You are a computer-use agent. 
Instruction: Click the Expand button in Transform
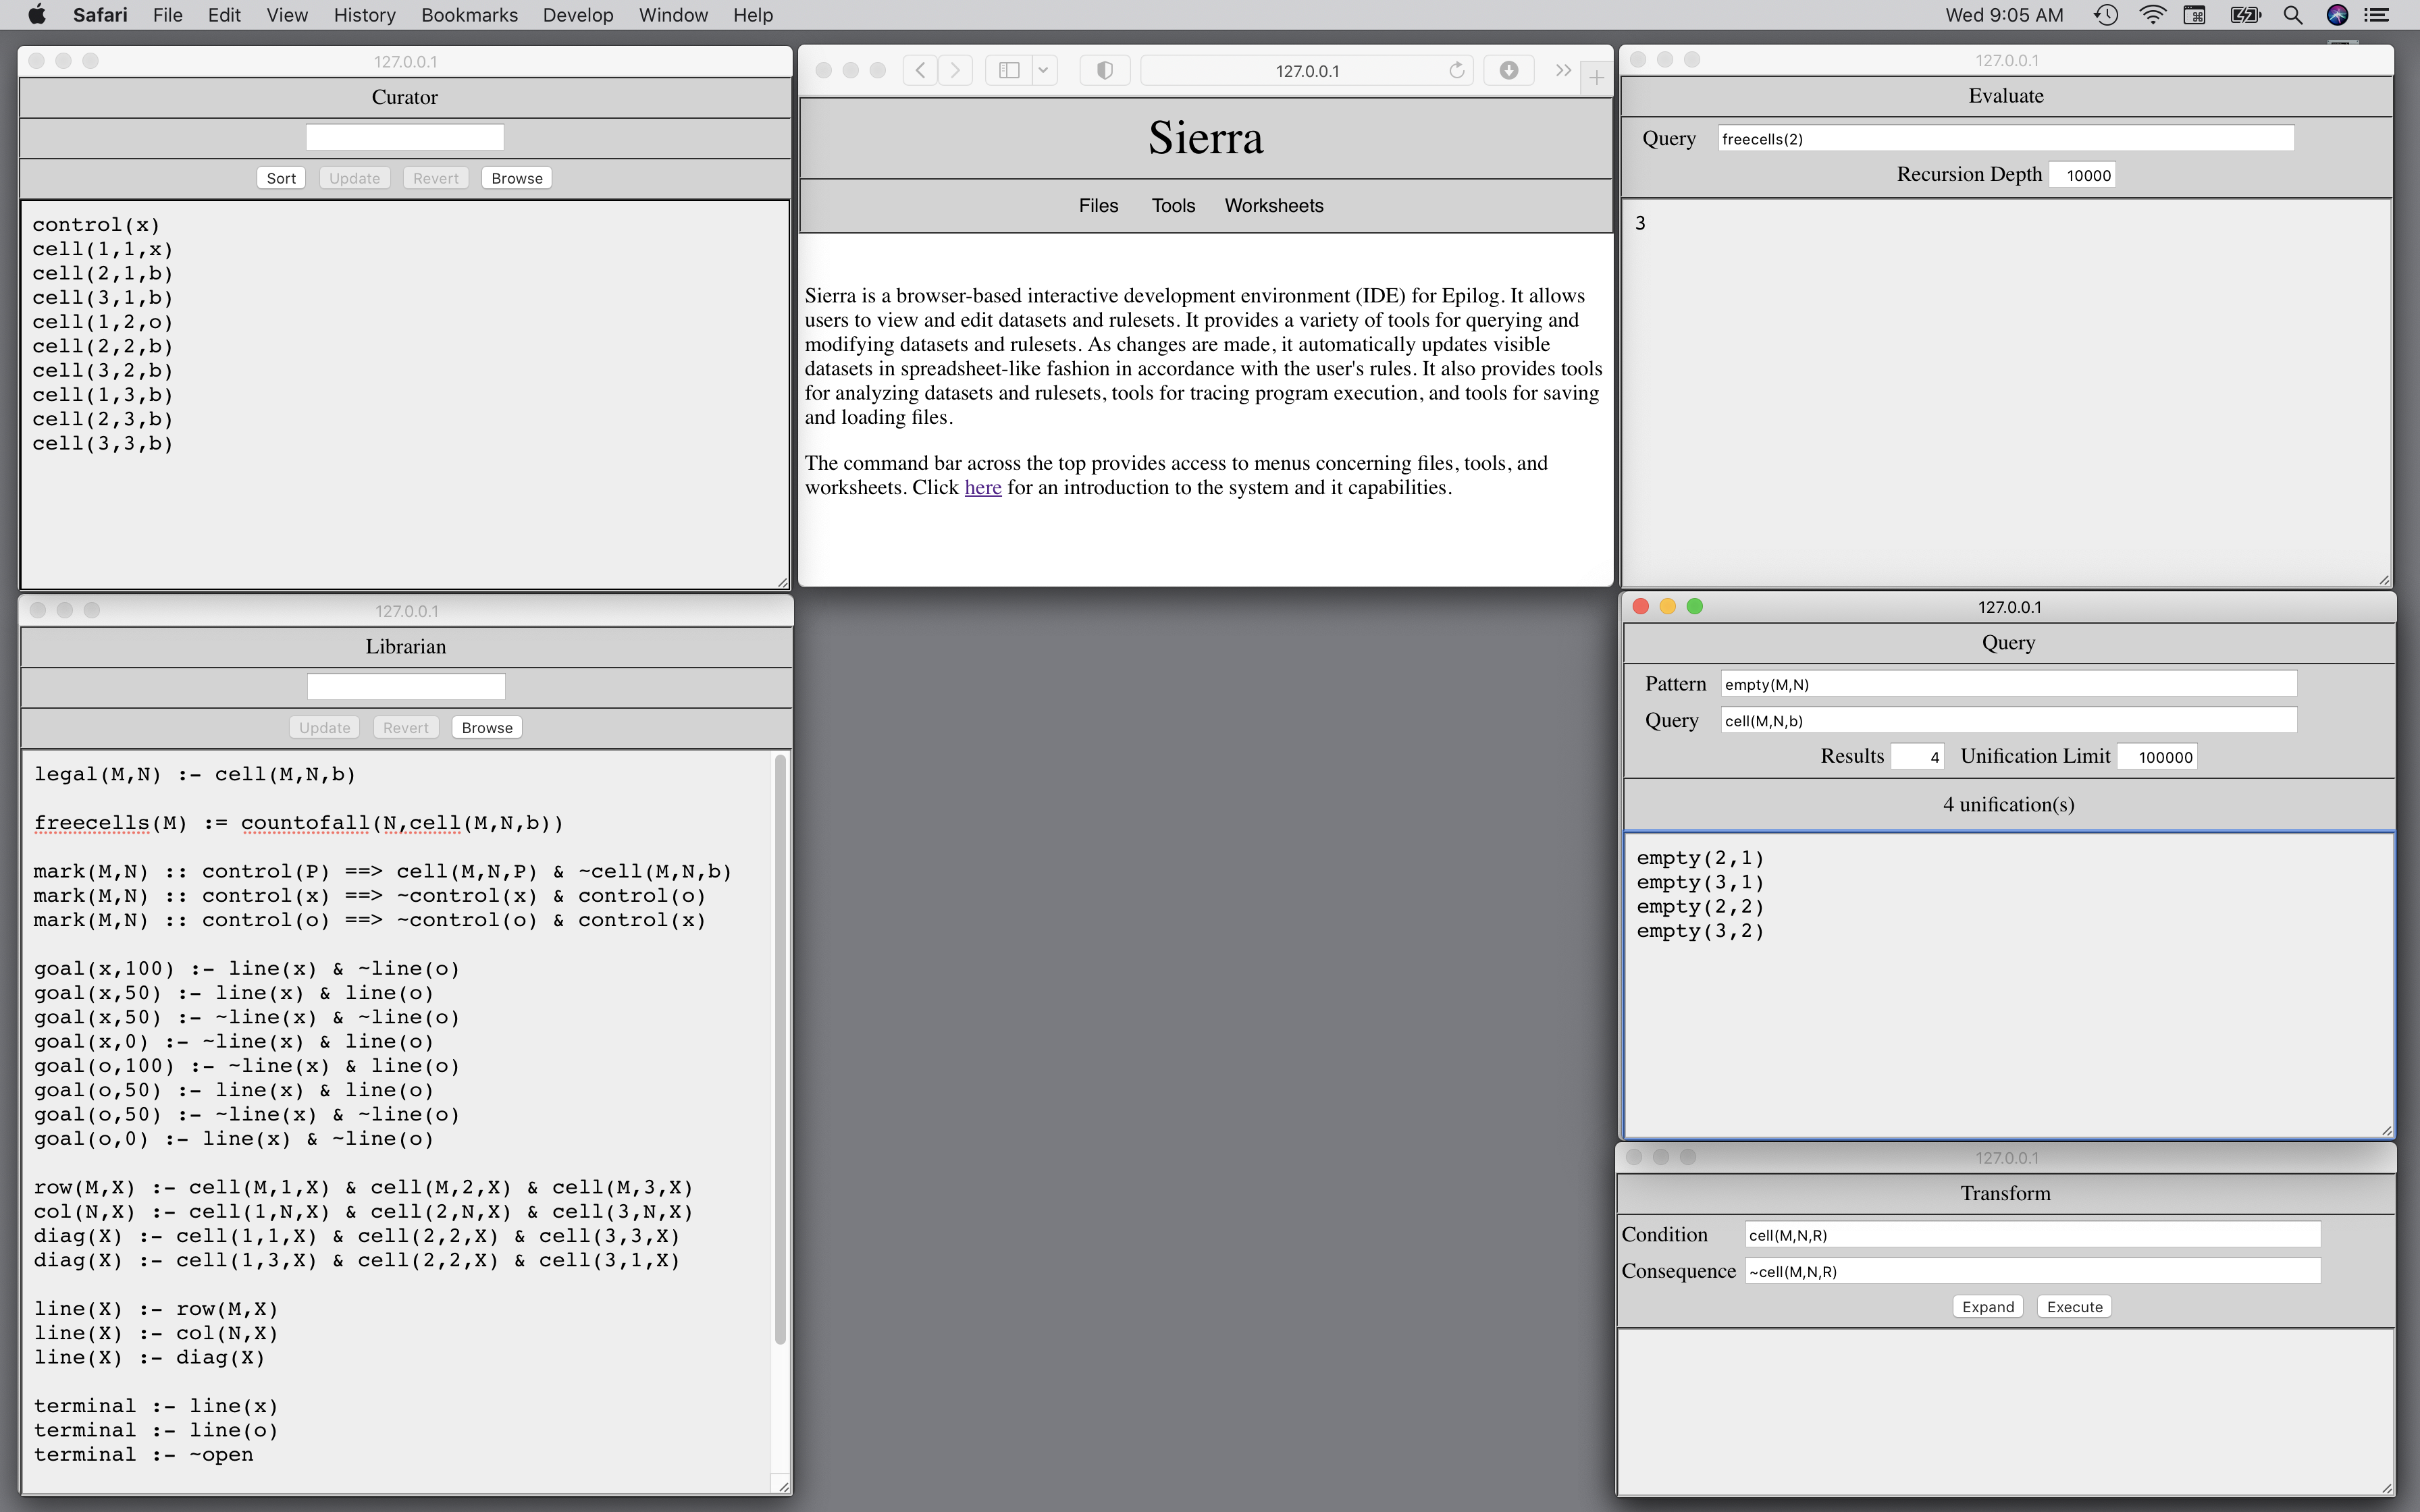[1987, 1307]
